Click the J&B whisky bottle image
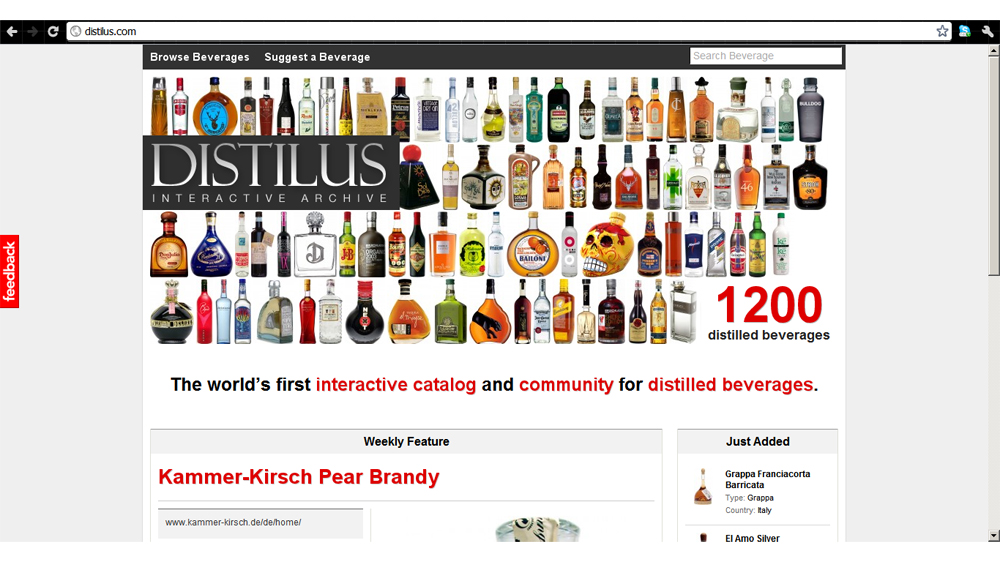Screen dimensions: 1000x562 click(x=347, y=244)
